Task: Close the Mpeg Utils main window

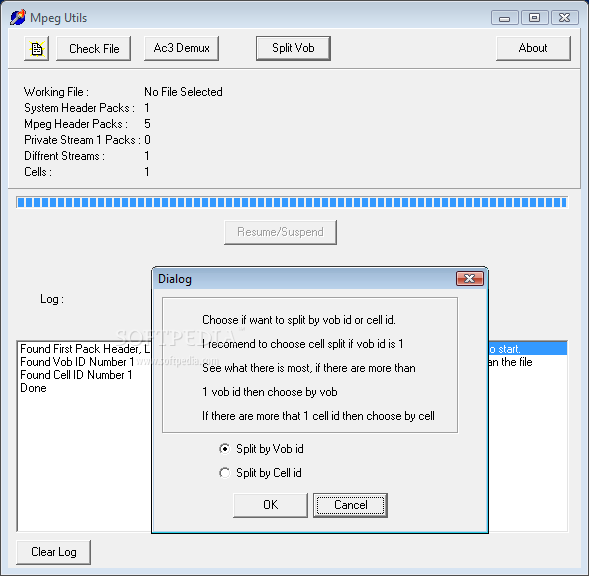Action: click(565, 18)
